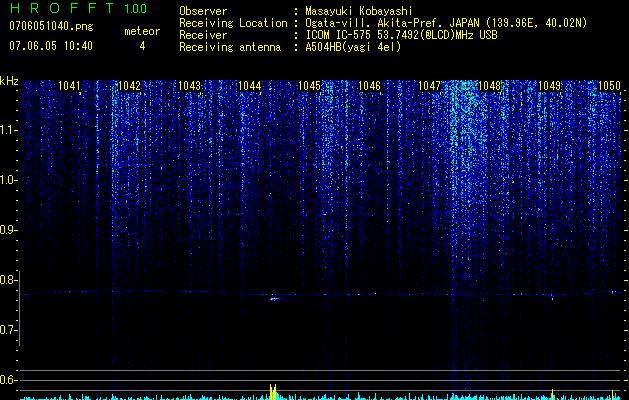Click the 1041 time marker
The height and width of the screenshot is (400, 629).
69,85
